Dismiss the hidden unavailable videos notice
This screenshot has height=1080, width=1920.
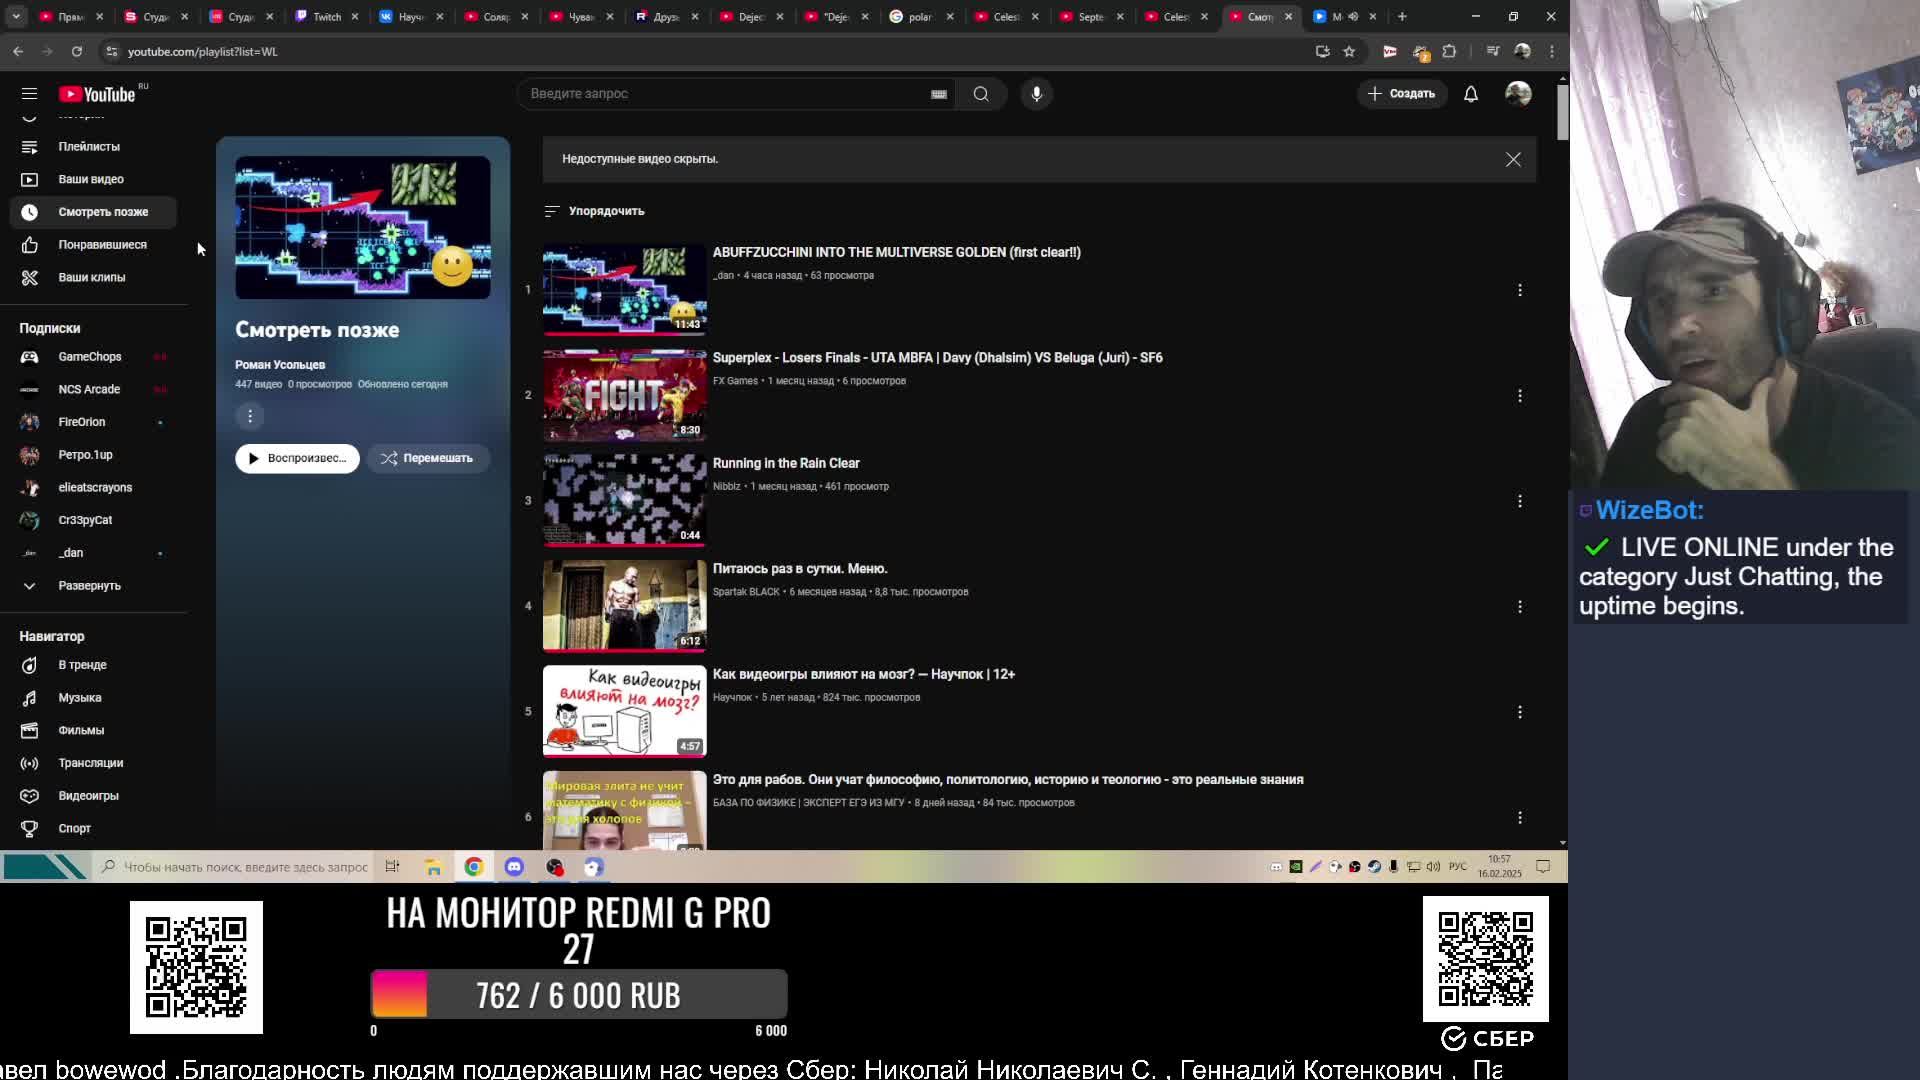pos(1513,160)
